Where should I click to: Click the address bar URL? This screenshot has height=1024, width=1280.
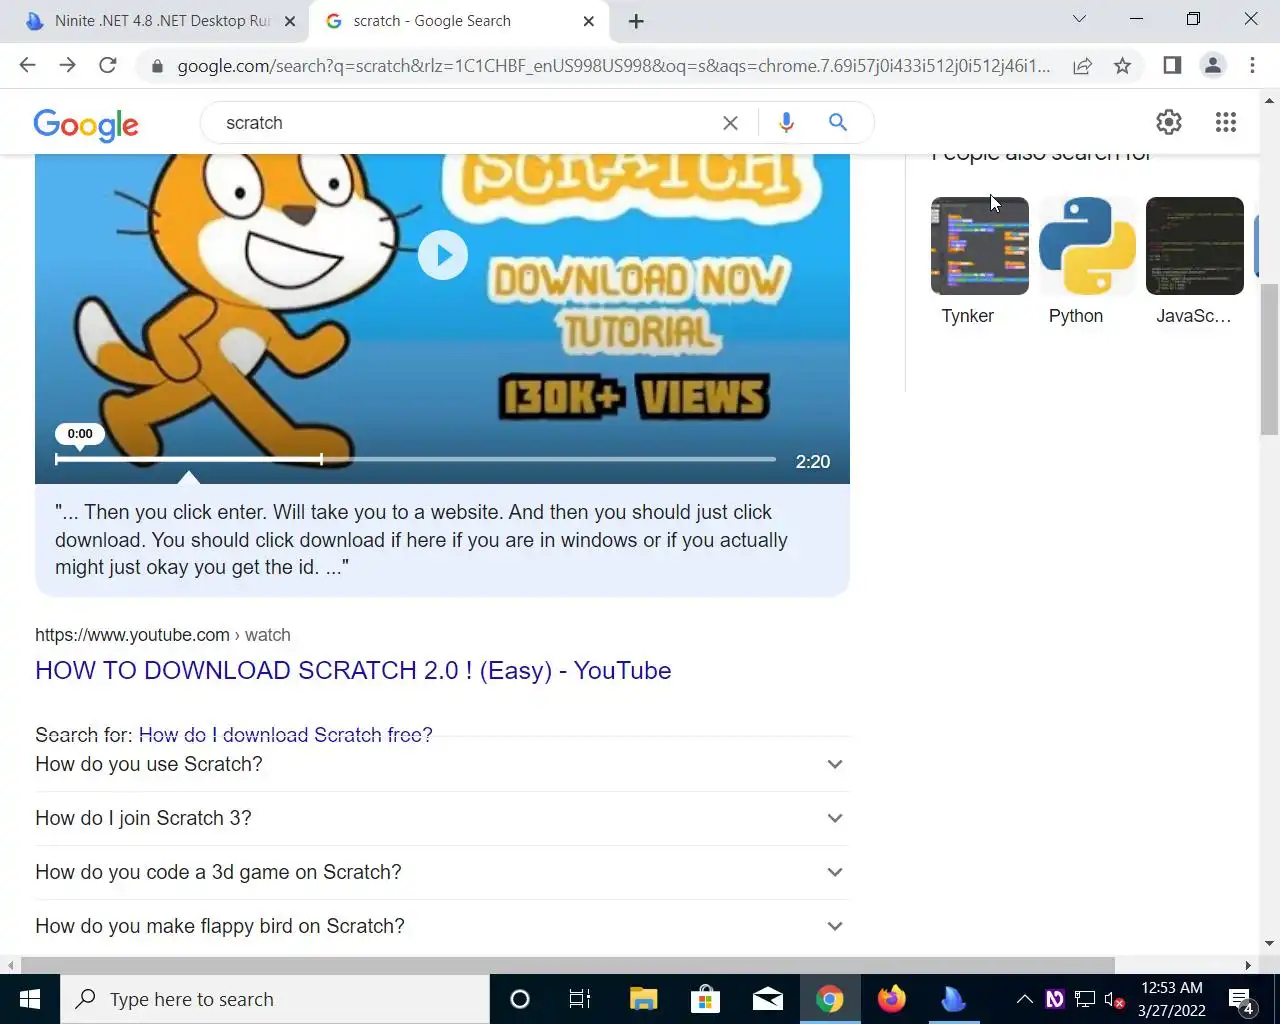click(613, 66)
